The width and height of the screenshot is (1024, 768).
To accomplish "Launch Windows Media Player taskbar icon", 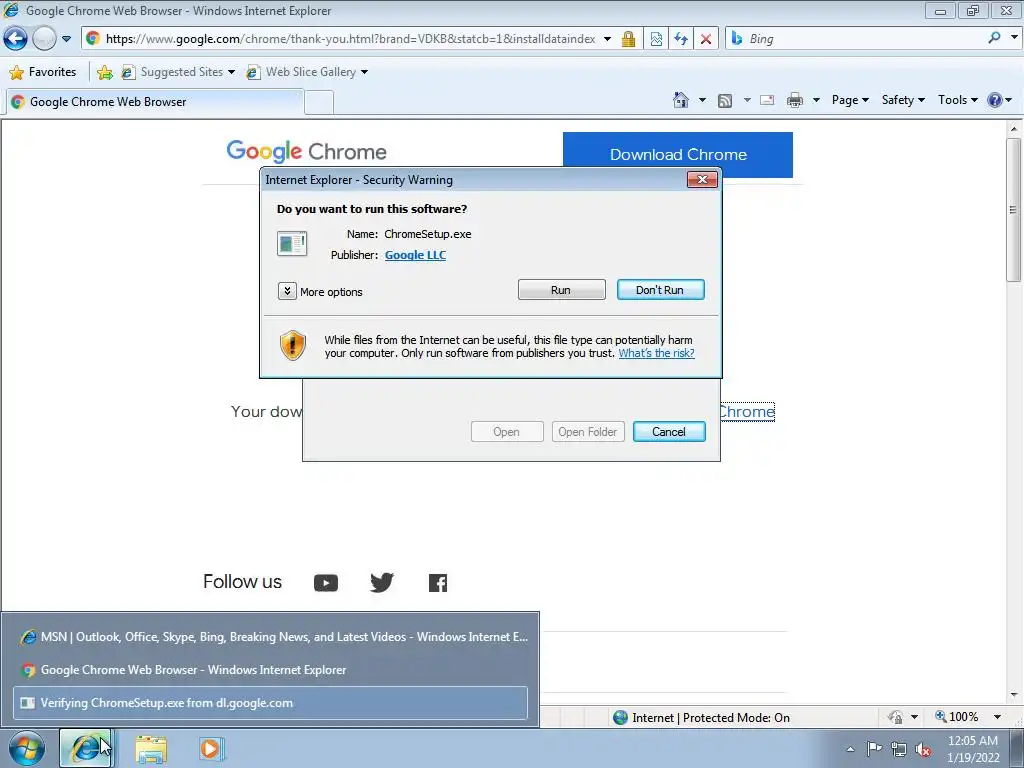I will [210, 749].
